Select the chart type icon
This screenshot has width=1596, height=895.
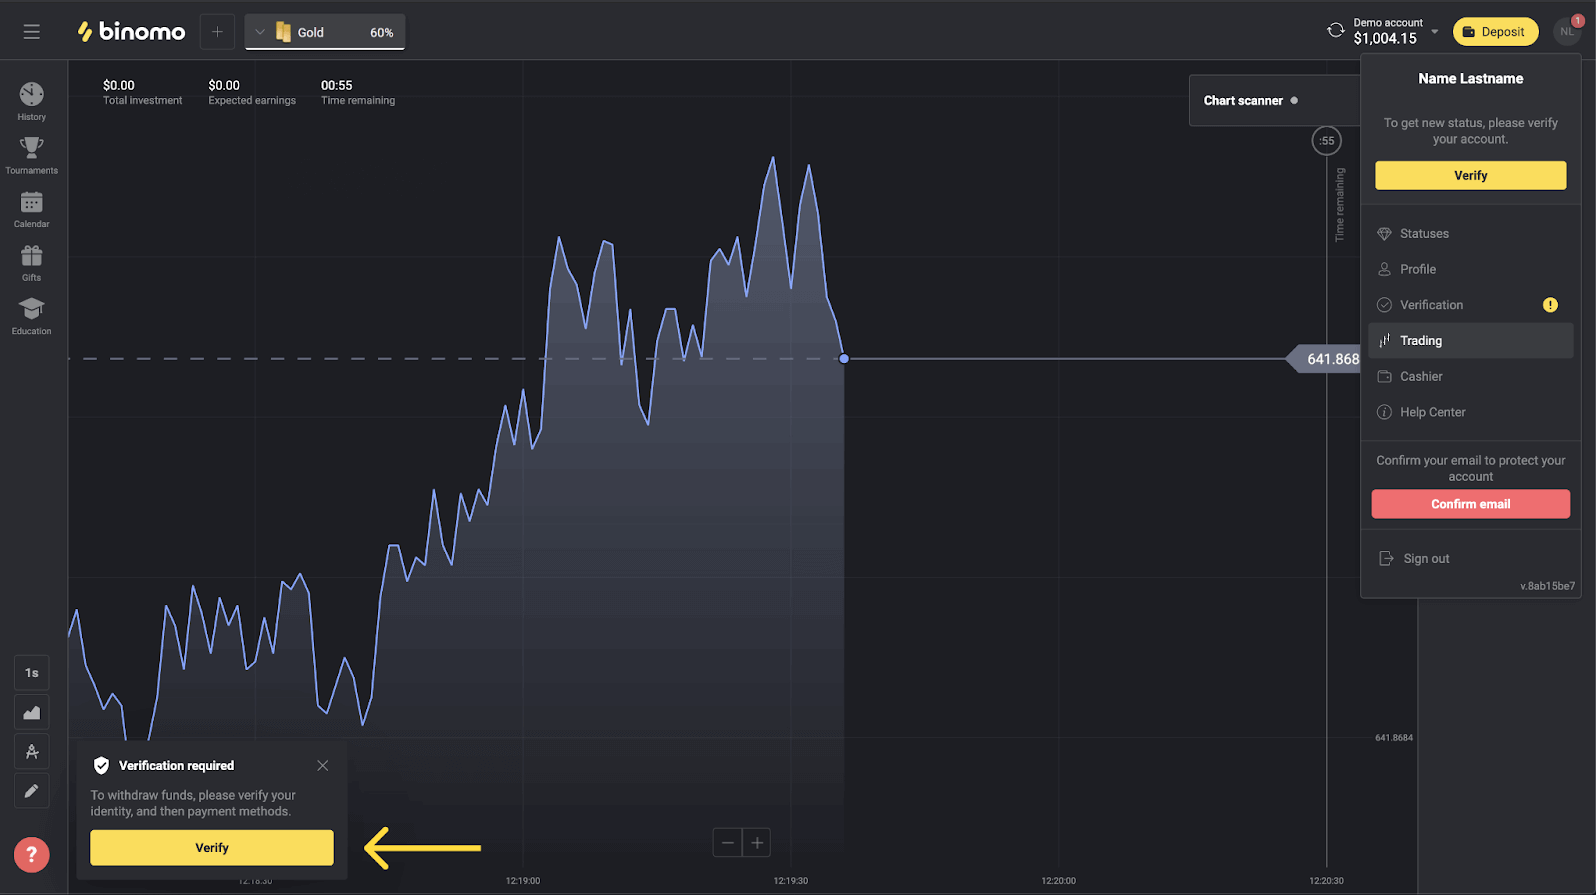(32, 713)
